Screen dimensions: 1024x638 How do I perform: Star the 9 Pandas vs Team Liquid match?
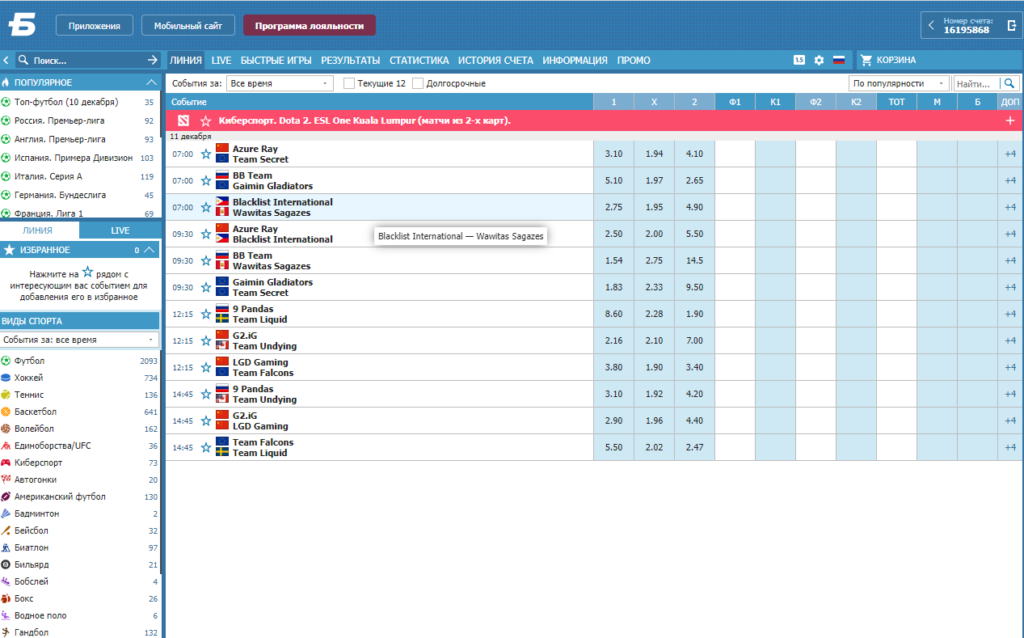[x=206, y=314]
